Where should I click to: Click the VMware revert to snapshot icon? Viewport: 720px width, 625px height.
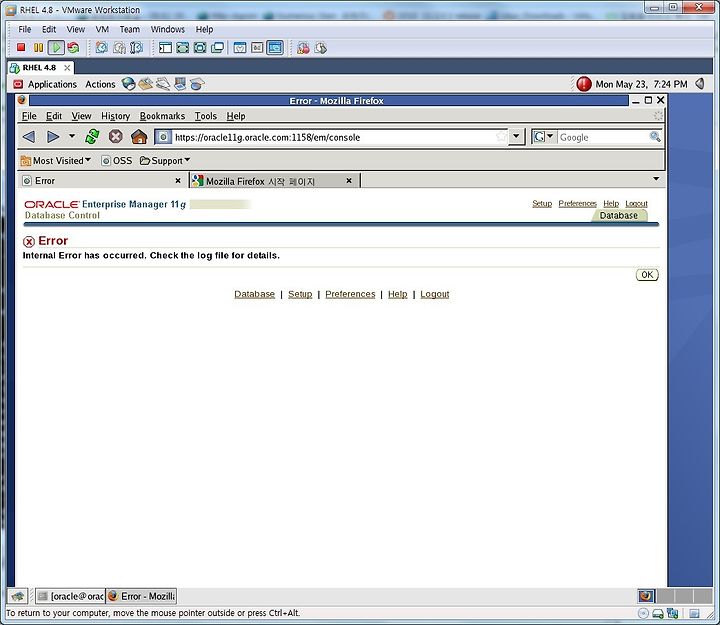tap(119, 47)
